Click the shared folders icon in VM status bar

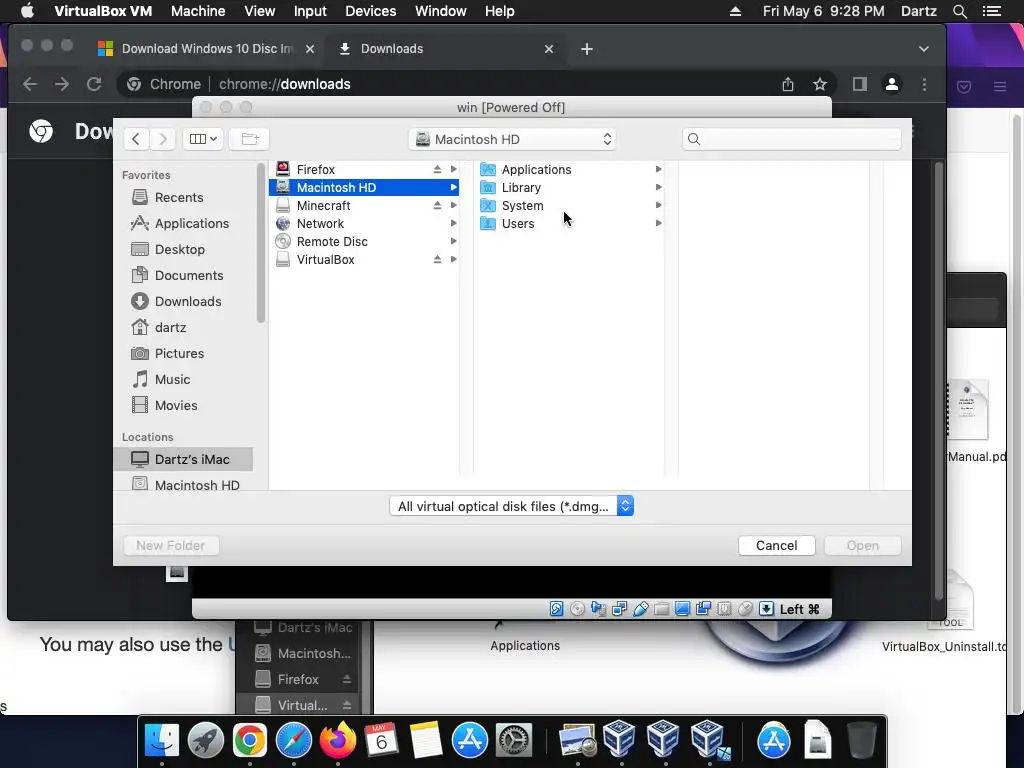pyautogui.click(x=662, y=609)
